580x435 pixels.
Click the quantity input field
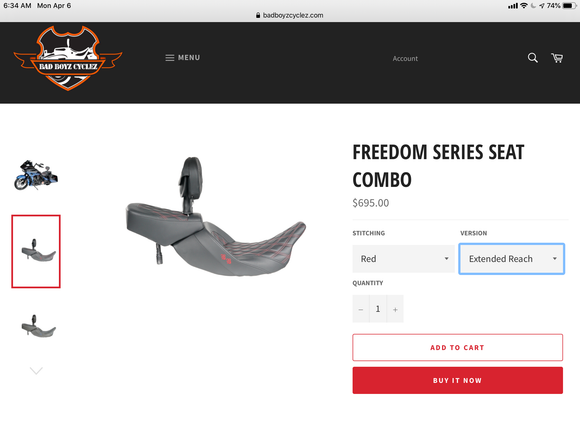pos(378,309)
